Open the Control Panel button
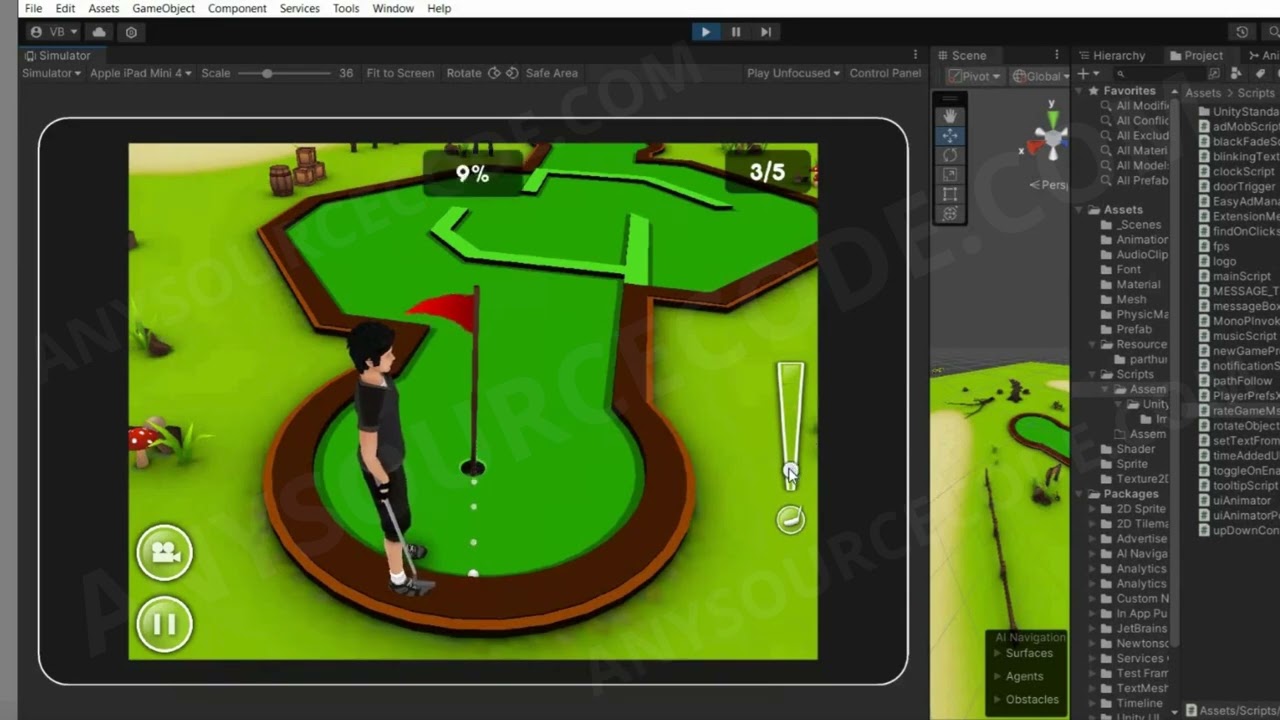 pyautogui.click(x=885, y=73)
